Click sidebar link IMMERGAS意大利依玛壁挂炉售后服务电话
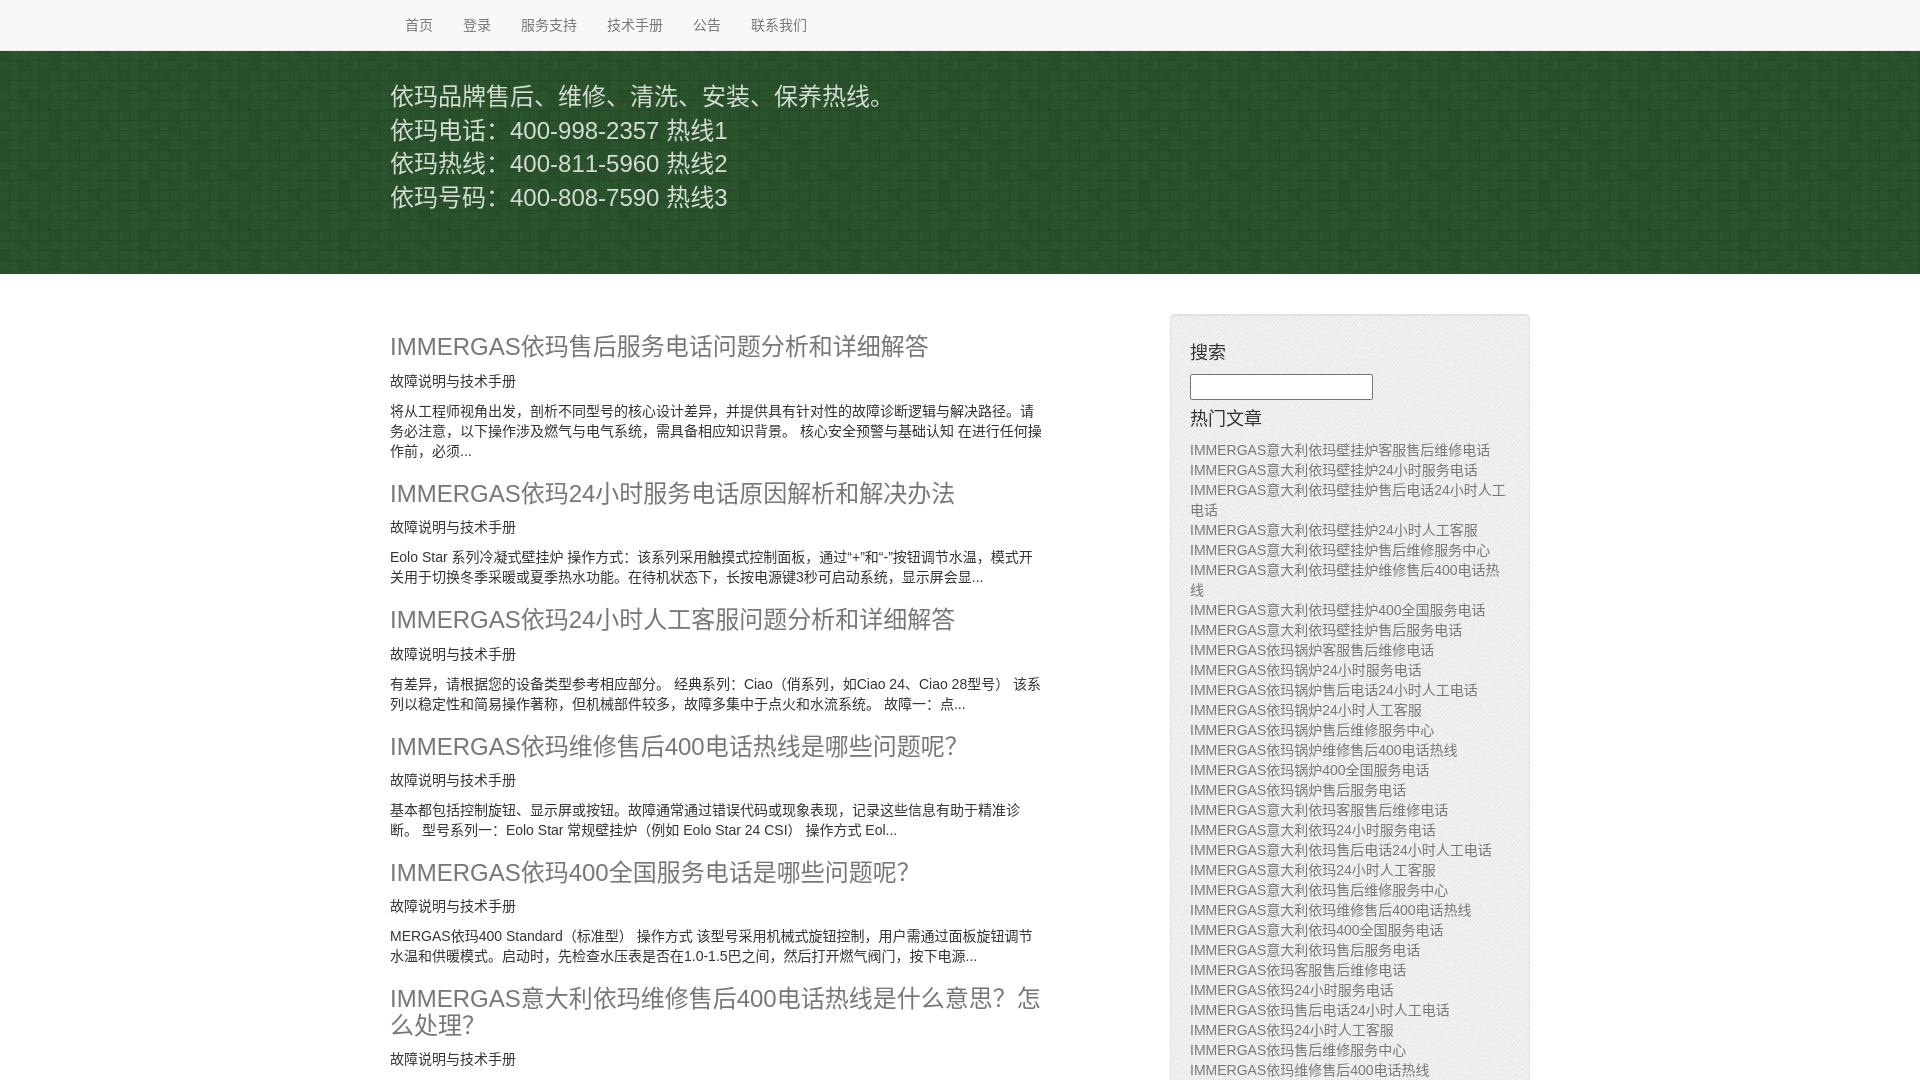Screen dimensions: 1920x1080 (x=1326, y=630)
